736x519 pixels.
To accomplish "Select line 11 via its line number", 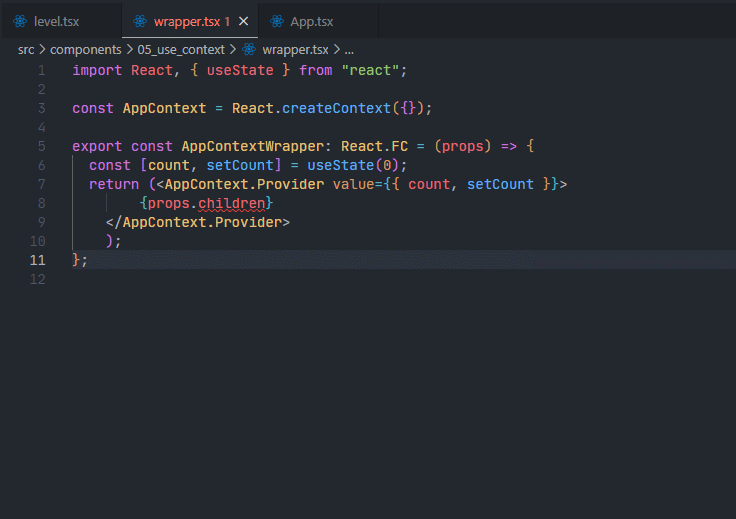I will click(x=39, y=260).
